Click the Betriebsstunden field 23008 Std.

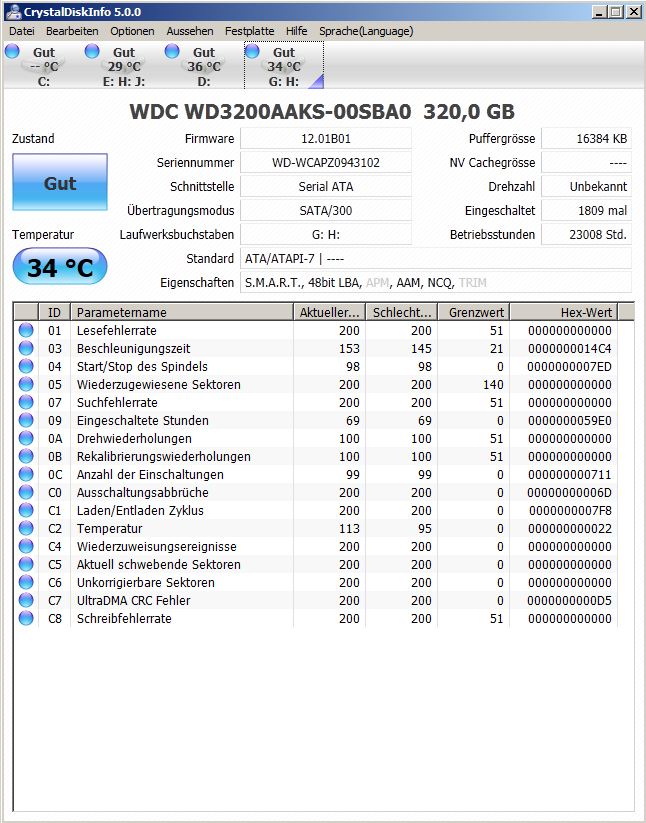[x=586, y=234]
